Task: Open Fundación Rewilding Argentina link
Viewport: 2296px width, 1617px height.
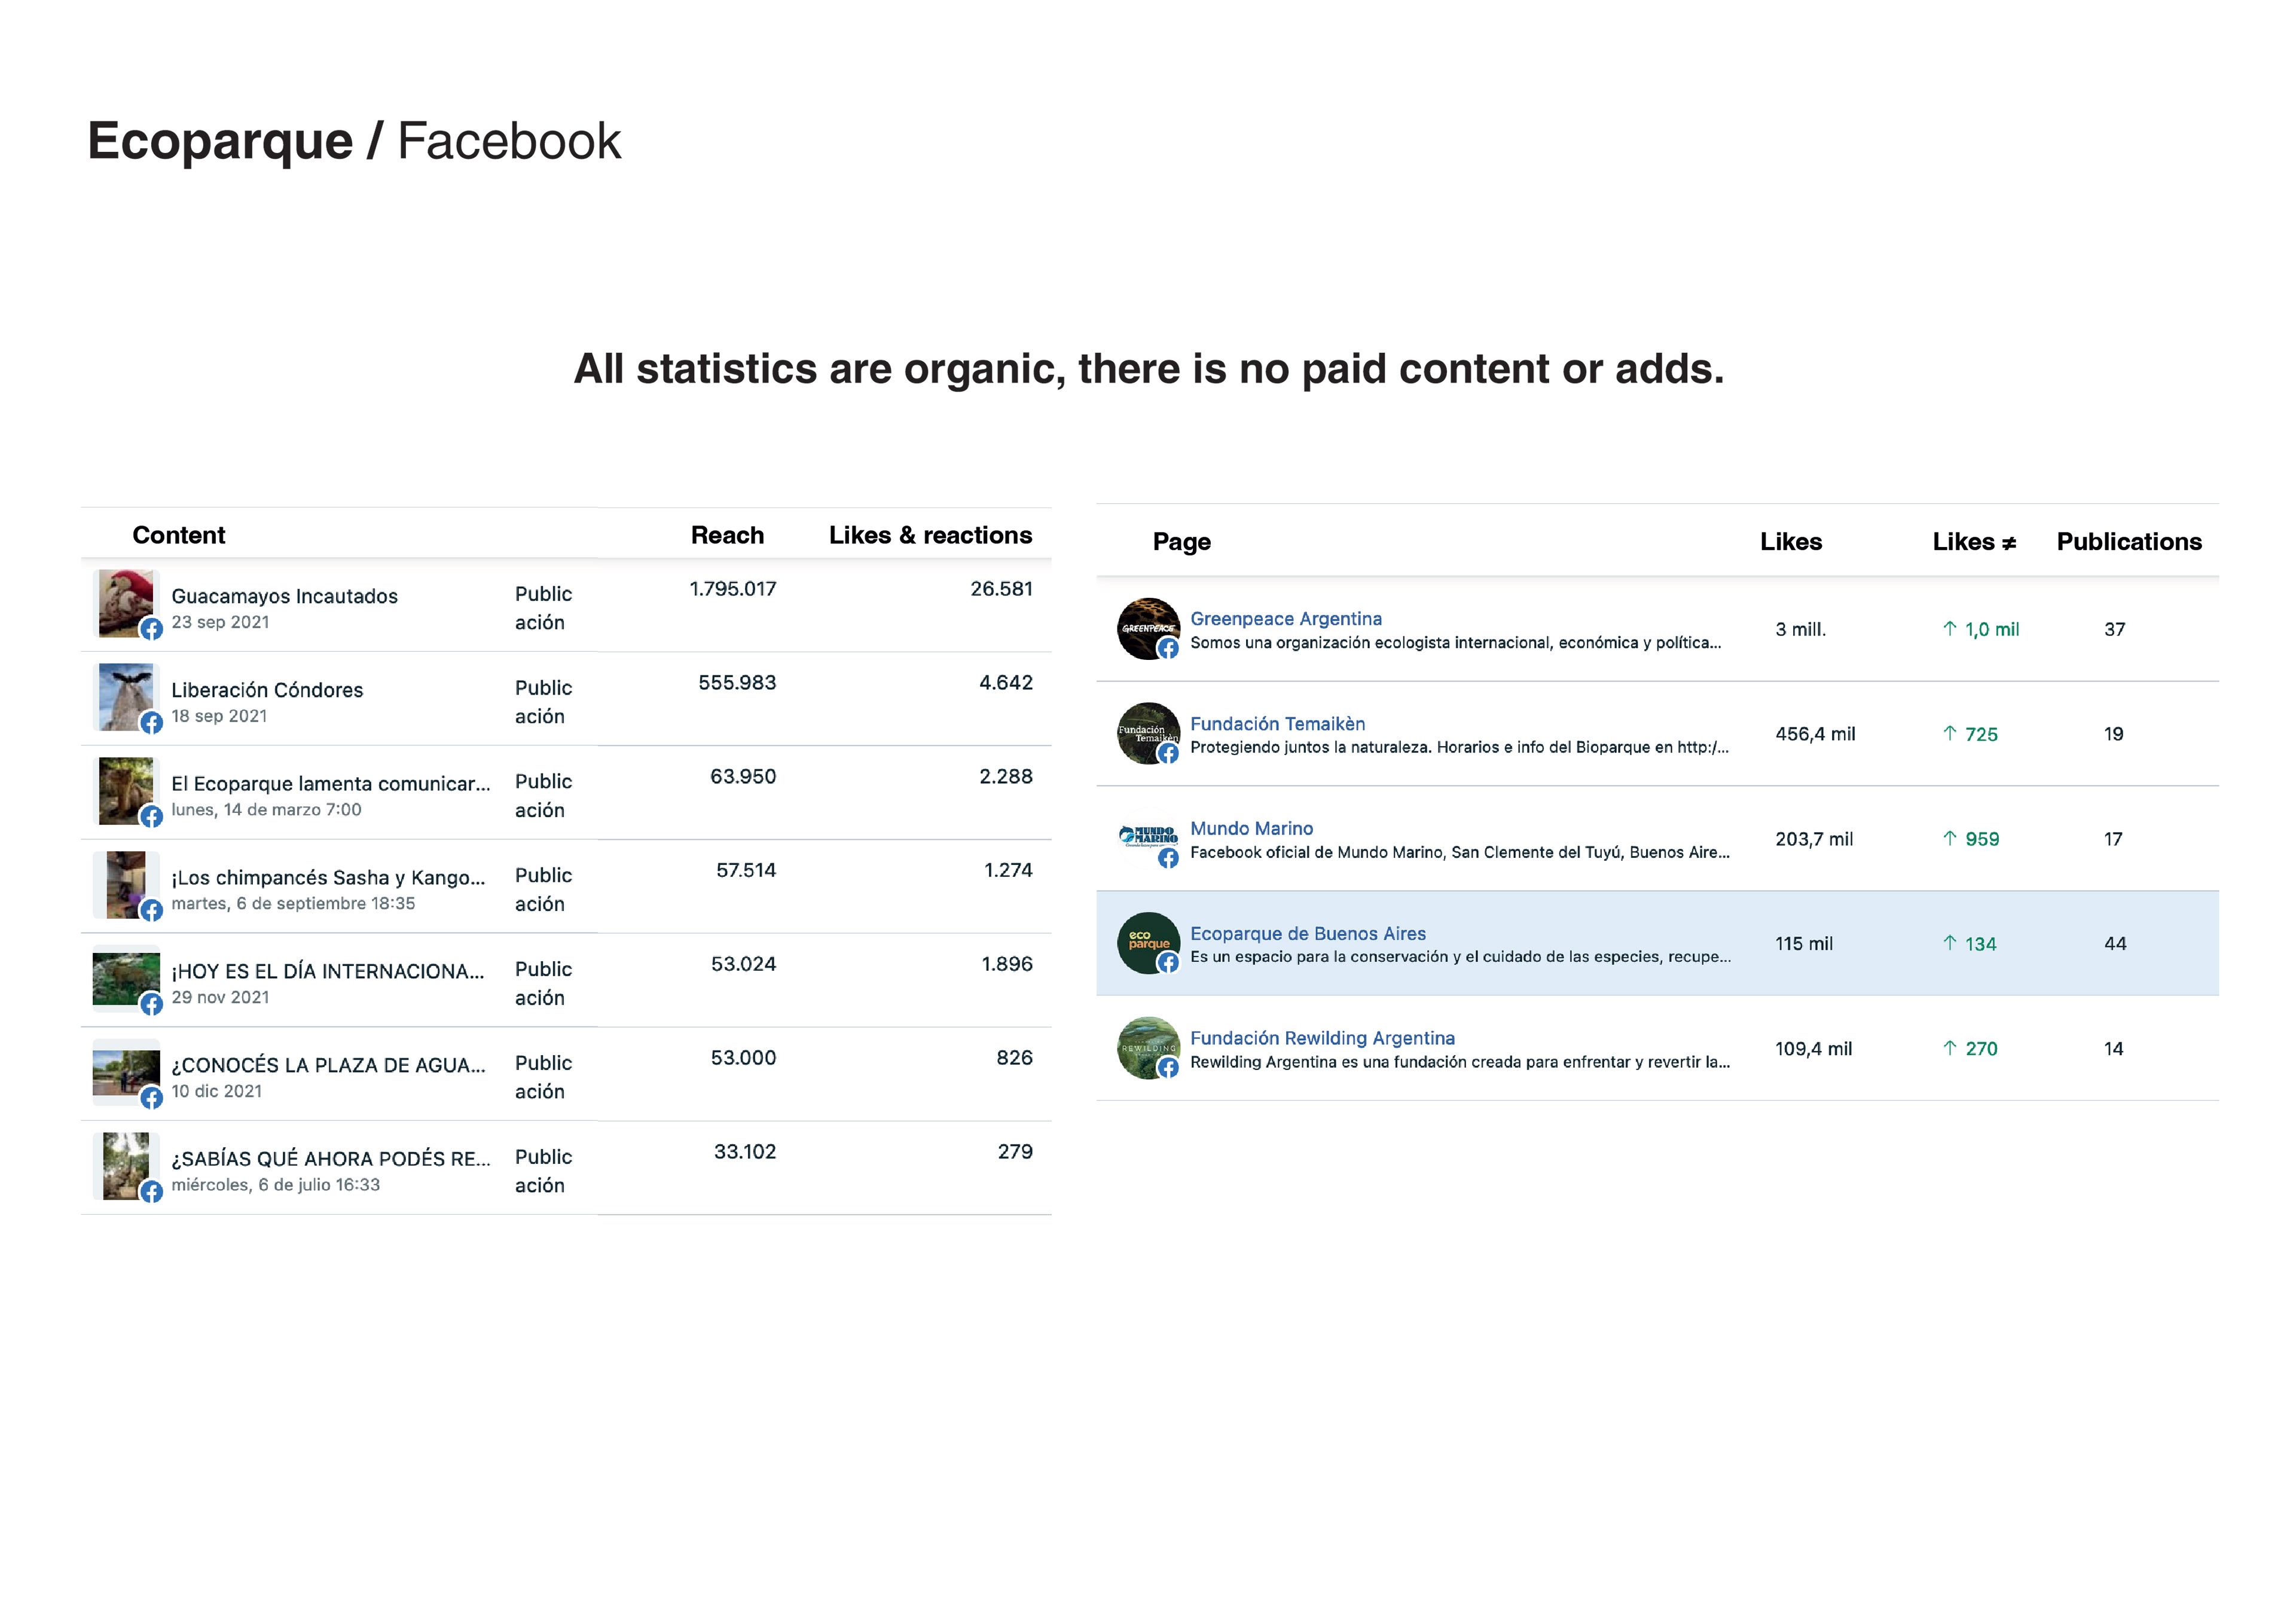Action: 1322,1038
